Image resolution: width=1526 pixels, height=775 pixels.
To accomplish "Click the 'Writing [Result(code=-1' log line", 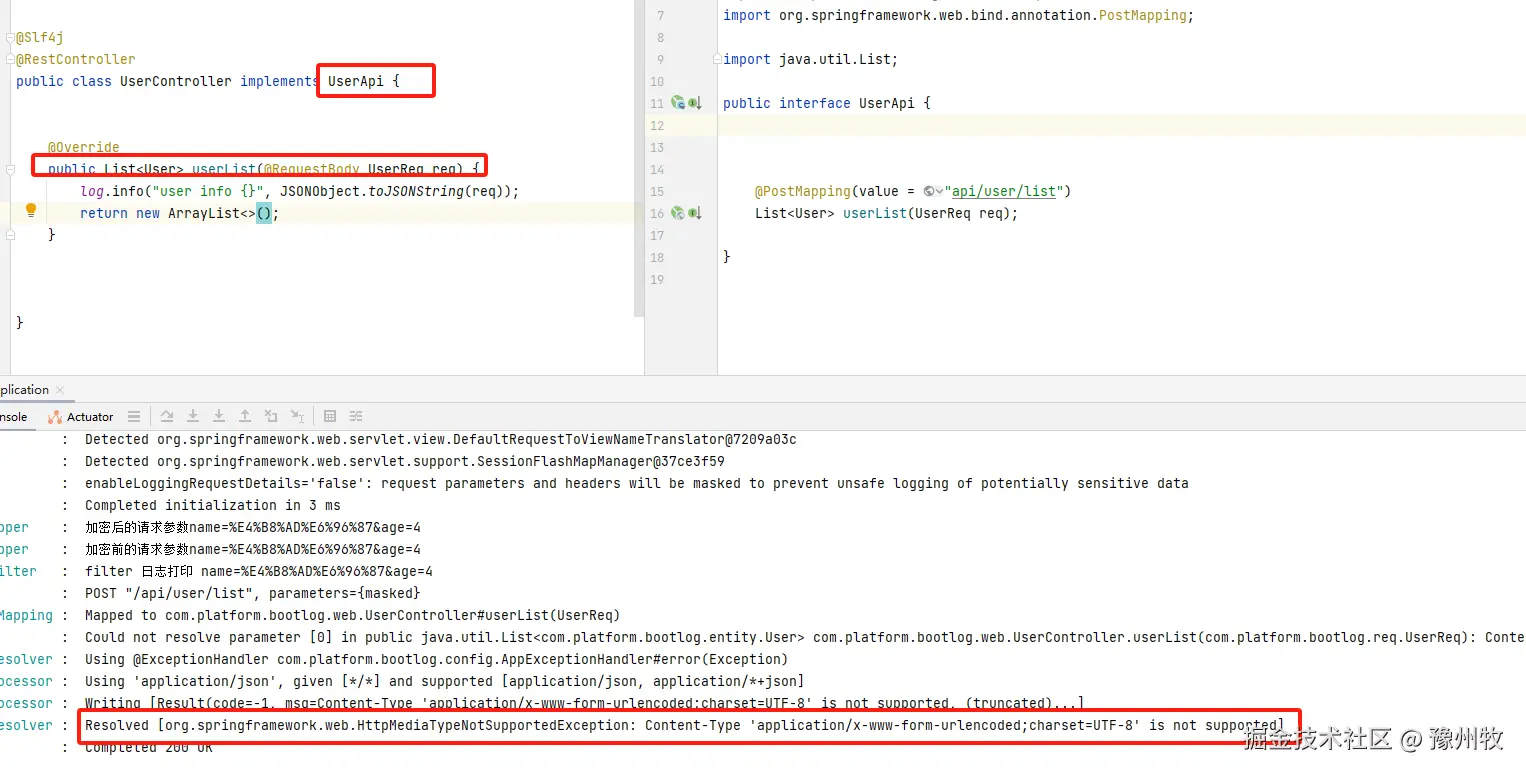I will tap(585, 703).
